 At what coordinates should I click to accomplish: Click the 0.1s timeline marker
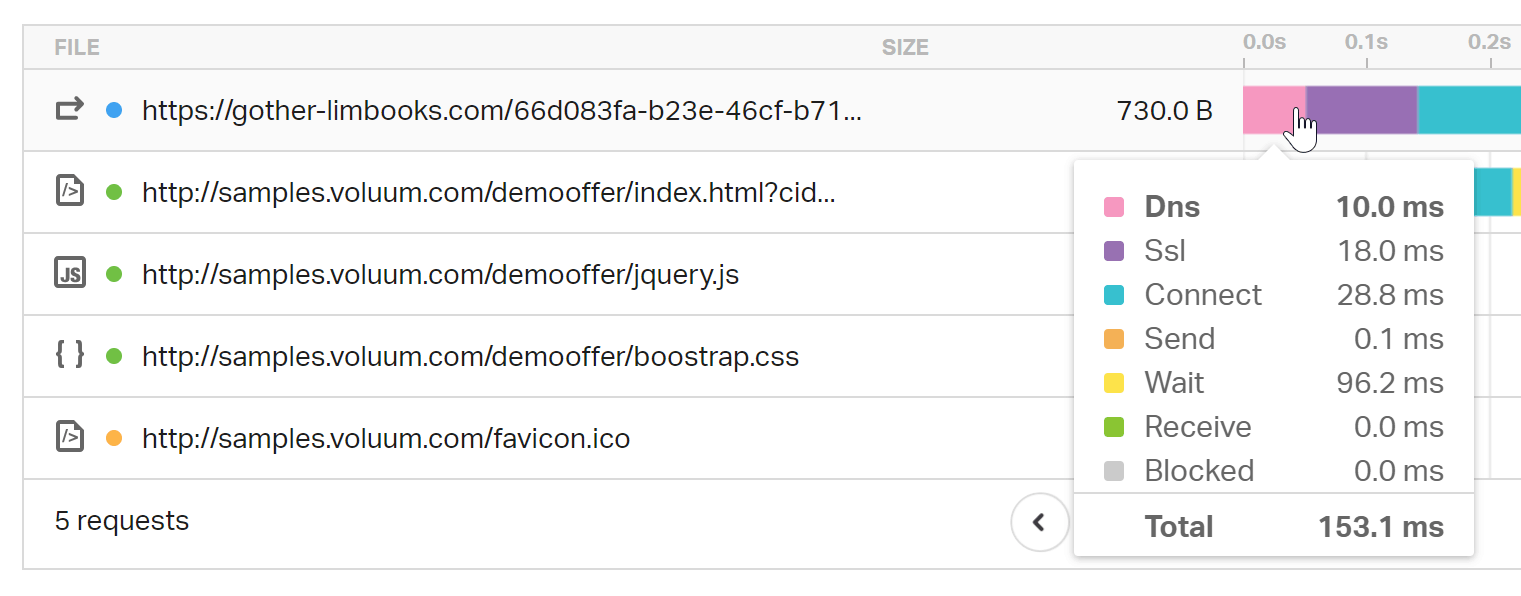[x=1366, y=42]
